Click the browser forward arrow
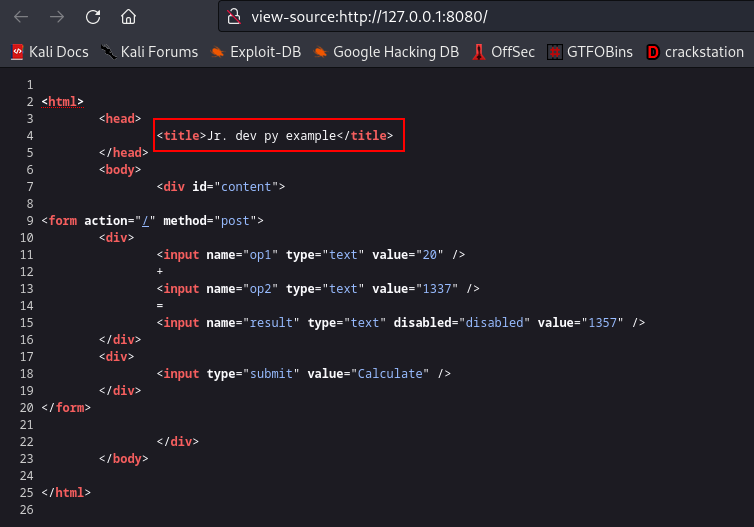 [x=57, y=17]
